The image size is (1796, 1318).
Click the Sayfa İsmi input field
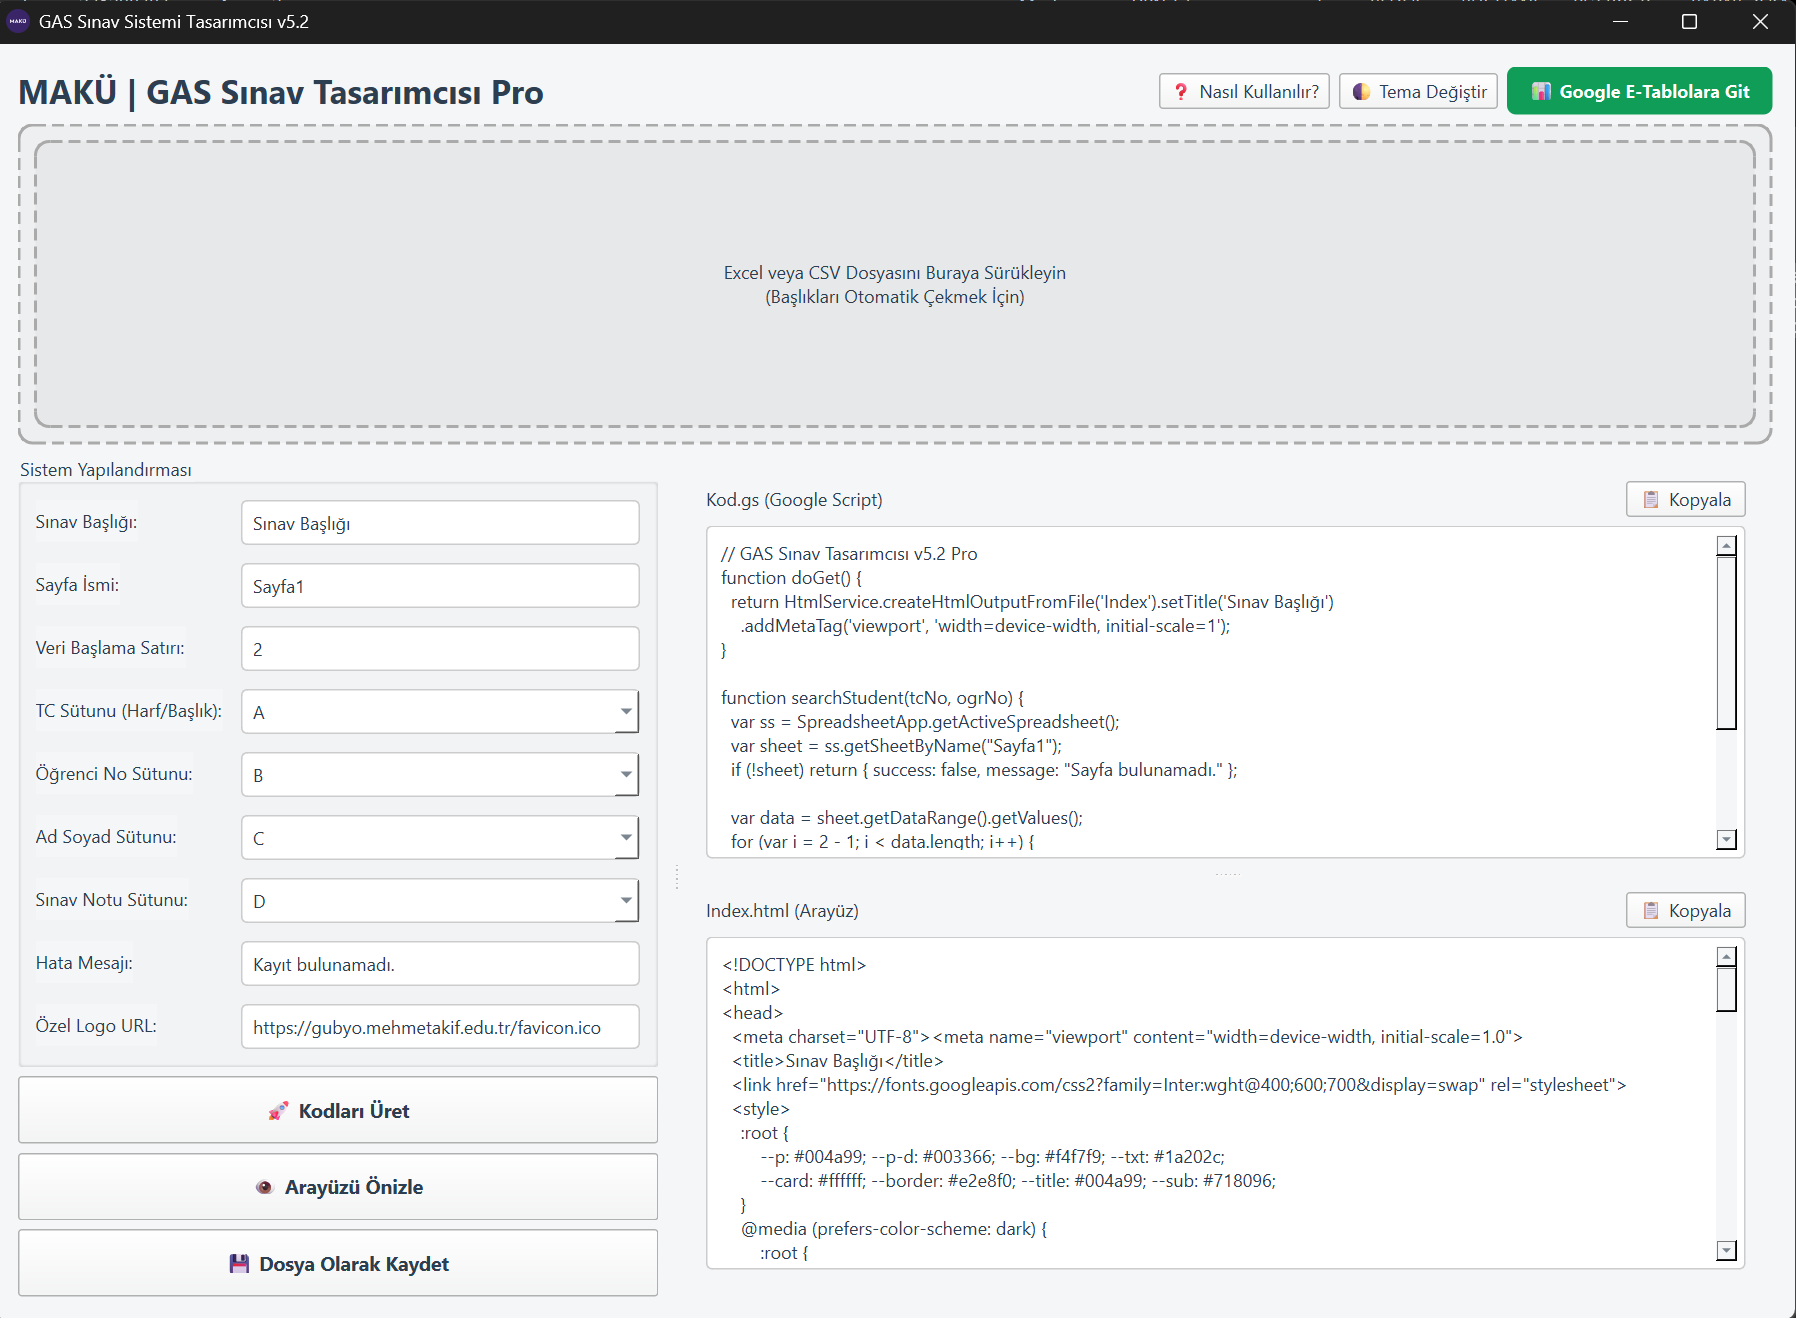[x=440, y=586]
